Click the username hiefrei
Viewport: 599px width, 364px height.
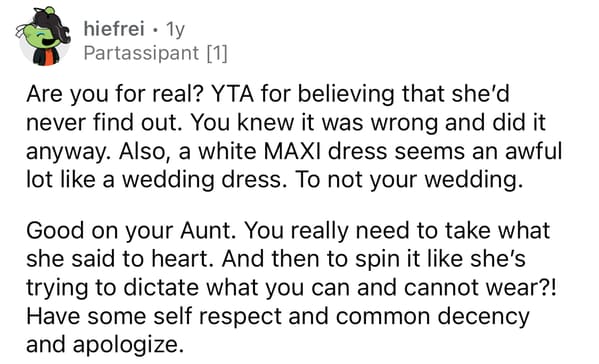[x=114, y=29]
